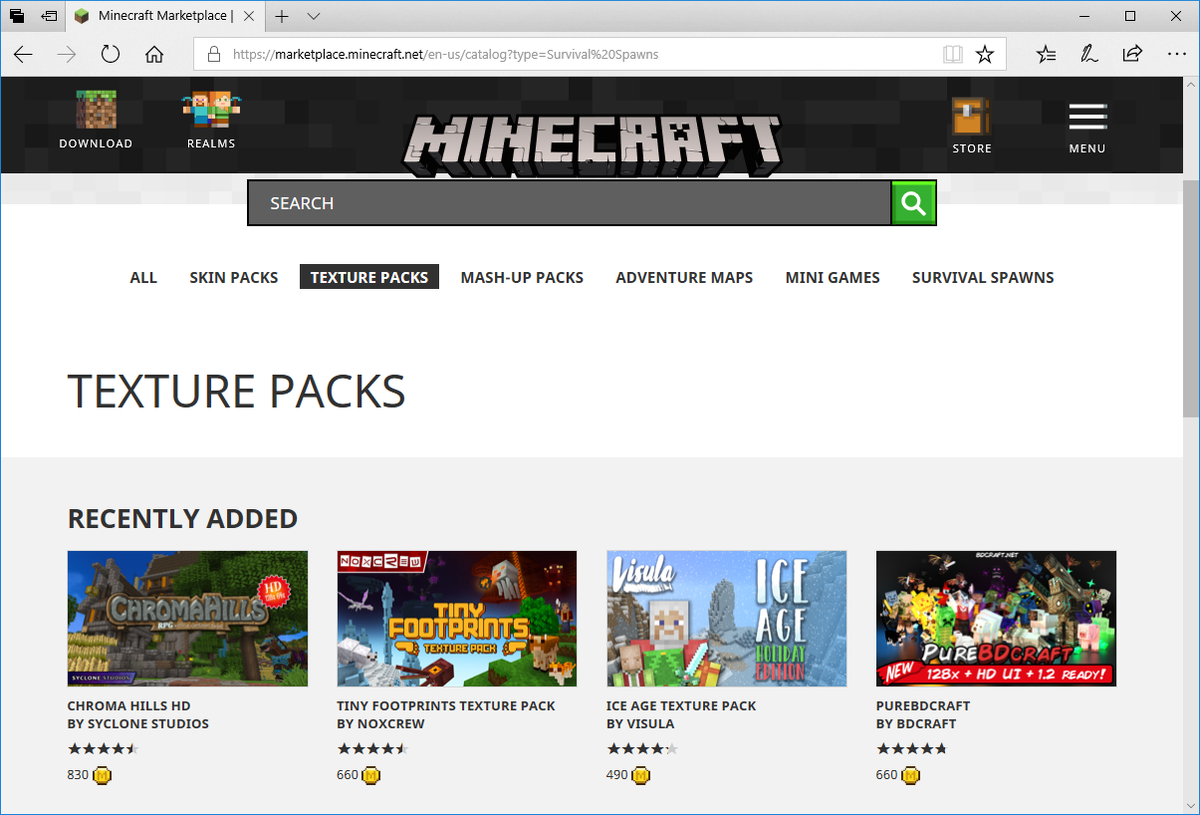The image size is (1200, 815).
Task: Open Tiny Footprints Texture Pack title link
Action: pos(446,706)
